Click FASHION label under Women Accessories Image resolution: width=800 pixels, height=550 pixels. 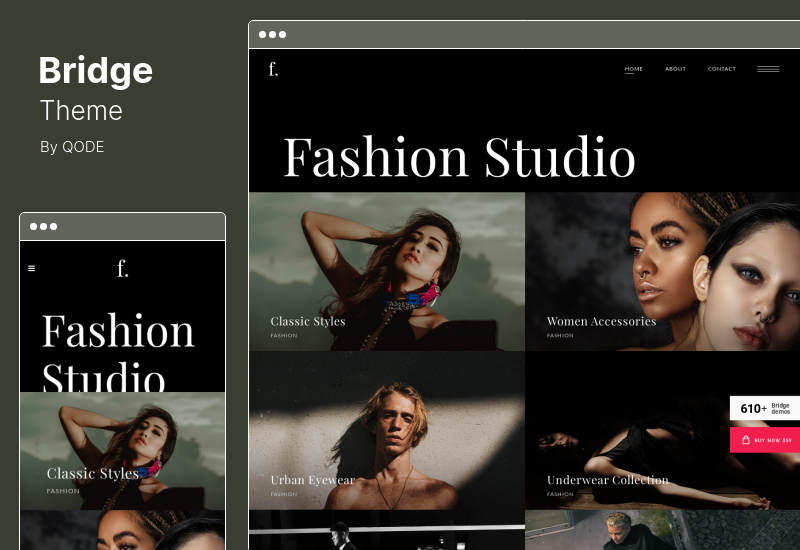pyautogui.click(x=560, y=335)
